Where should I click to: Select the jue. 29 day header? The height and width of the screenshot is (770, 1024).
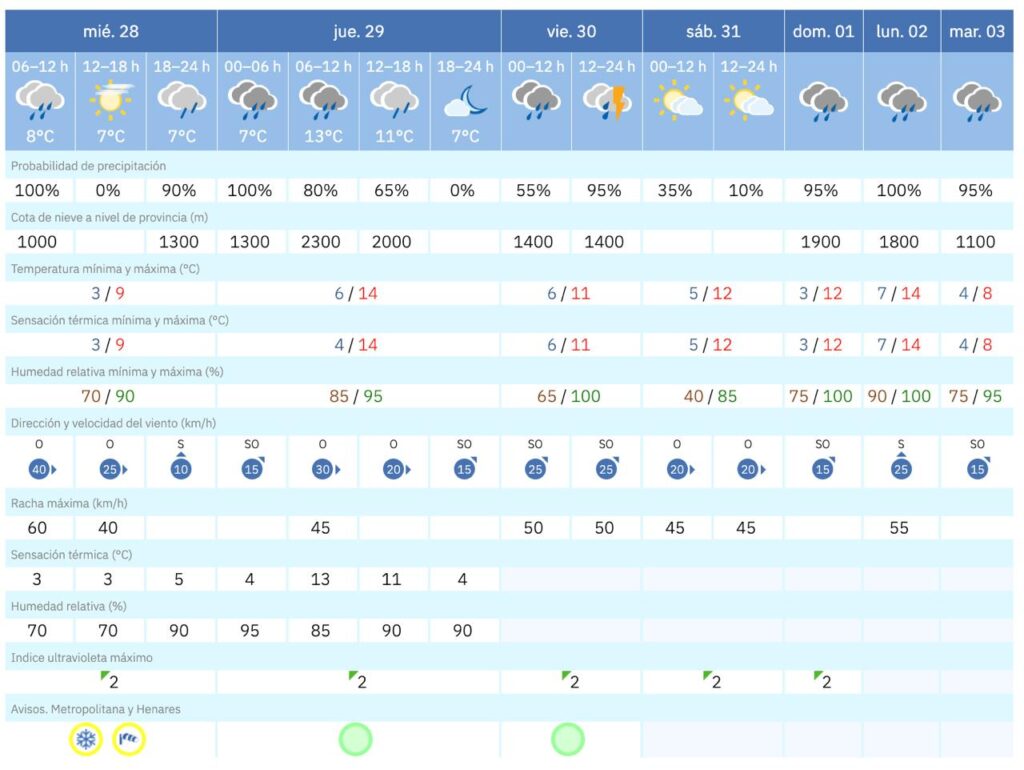click(358, 31)
